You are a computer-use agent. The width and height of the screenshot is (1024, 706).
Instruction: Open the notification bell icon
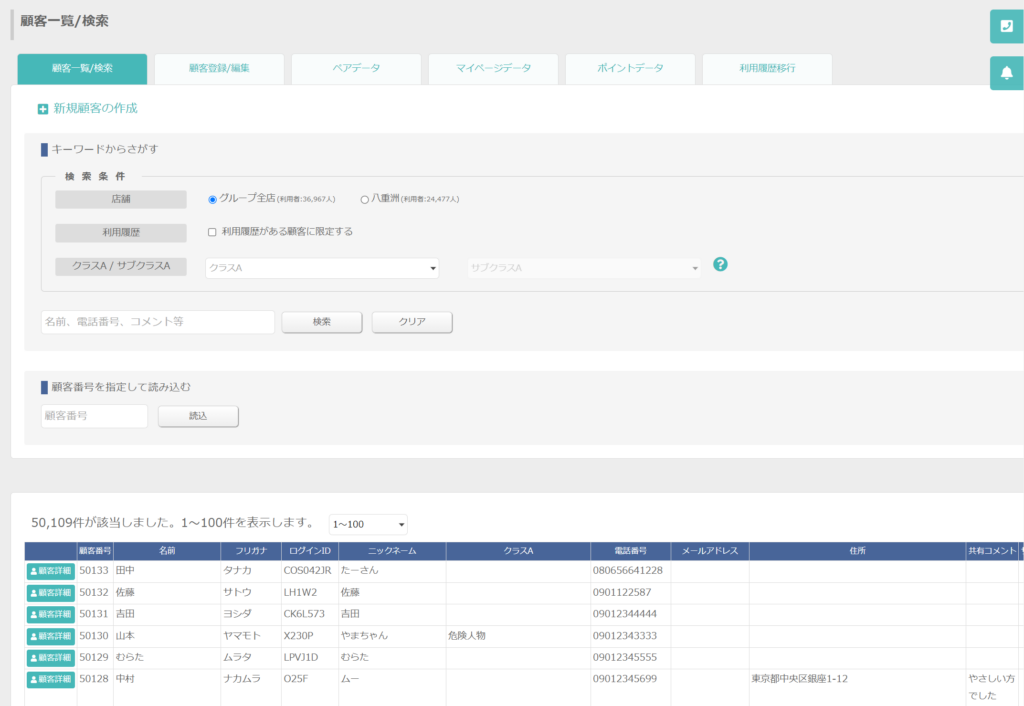pyautogui.click(x=1006, y=73)
